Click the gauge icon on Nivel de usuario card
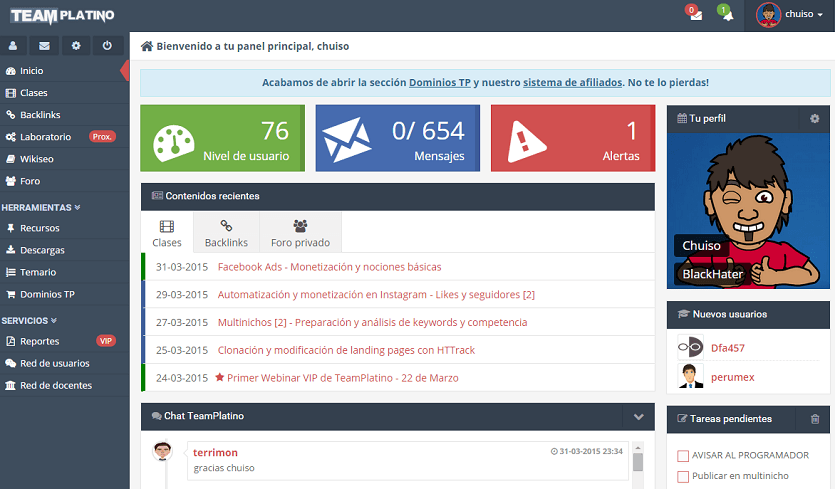The image size is (835, 489). 174,143
